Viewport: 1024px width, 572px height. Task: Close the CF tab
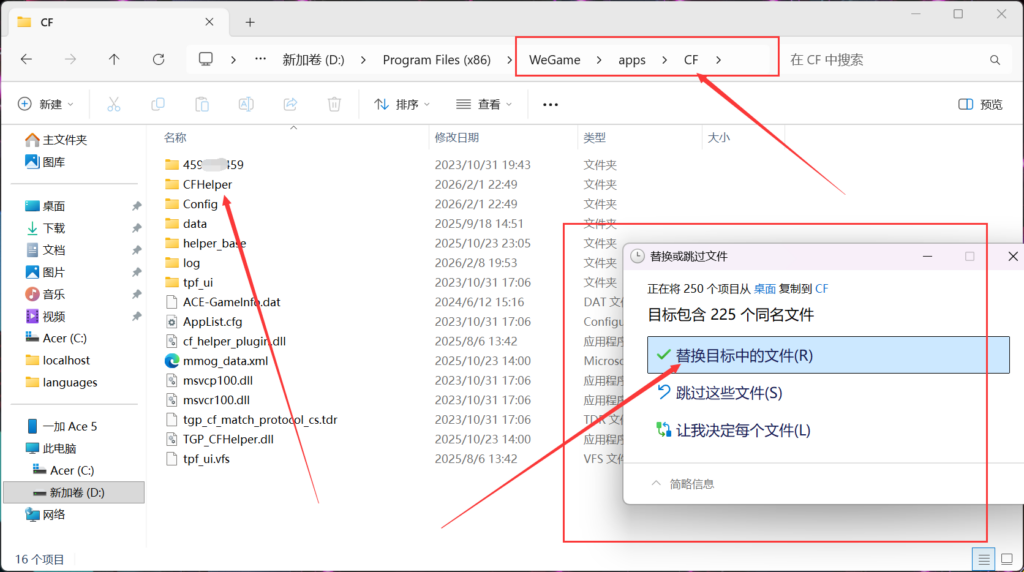coord(209,22)
